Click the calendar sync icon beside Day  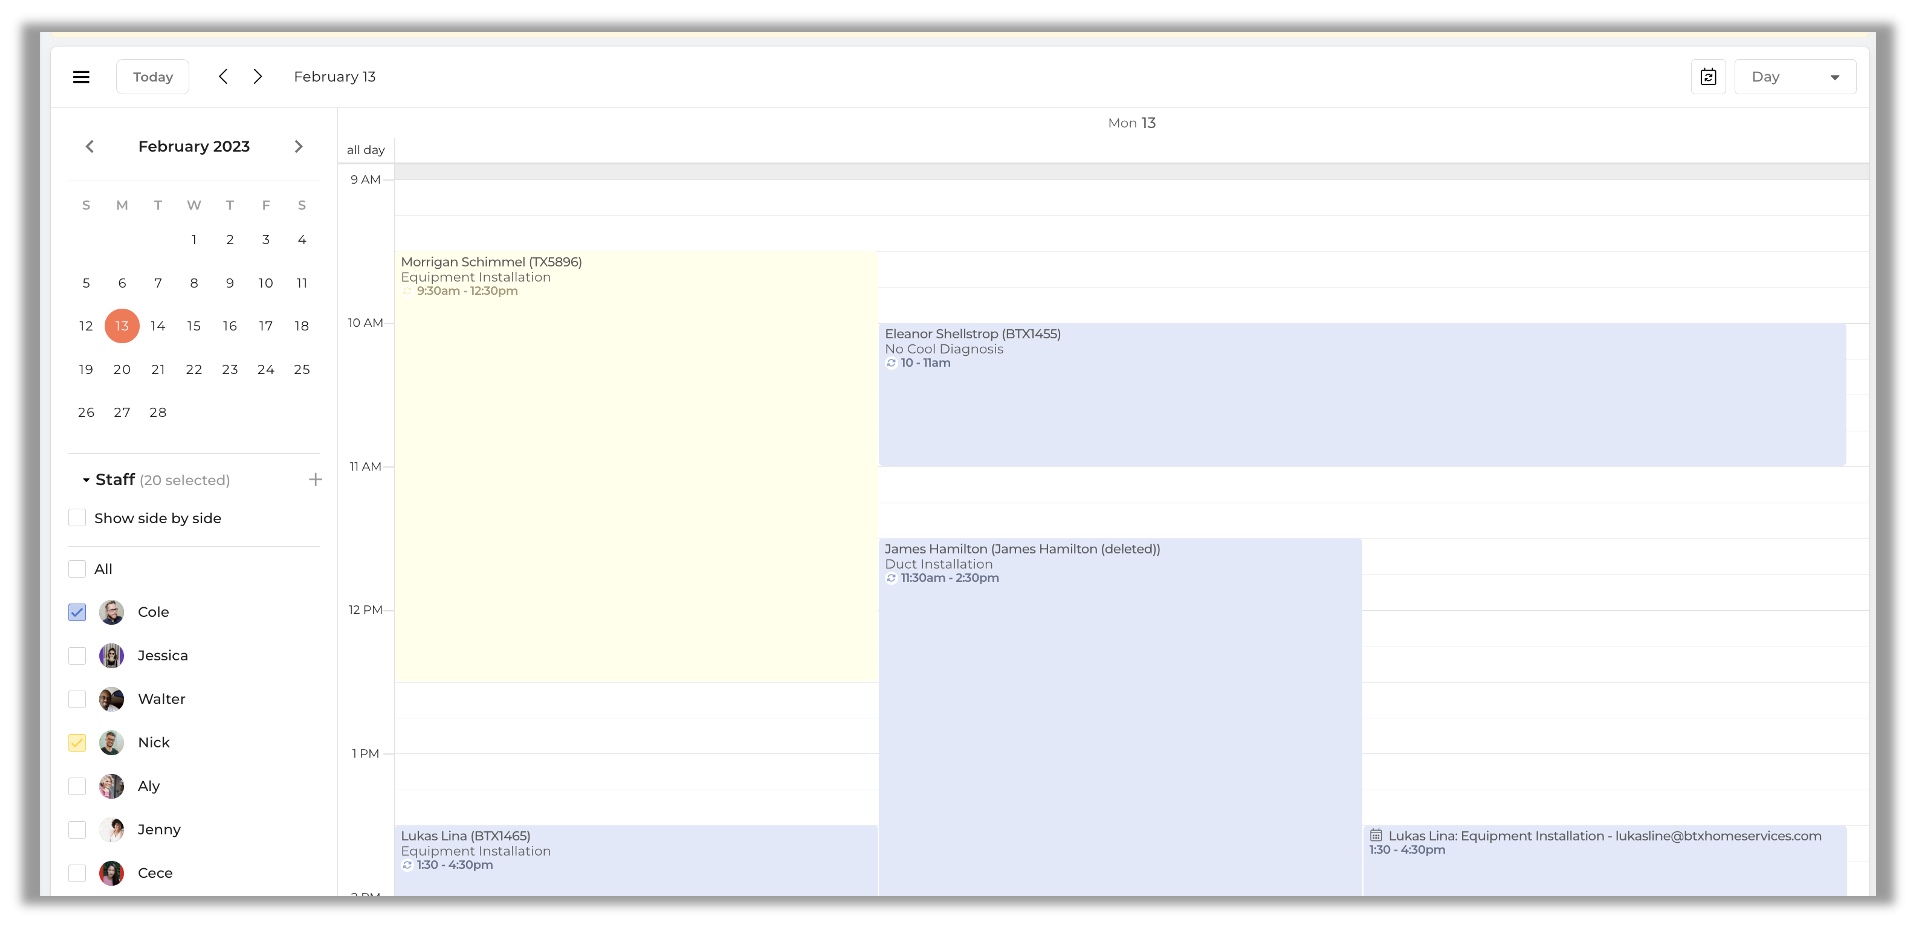click(x=1708, y=77)
